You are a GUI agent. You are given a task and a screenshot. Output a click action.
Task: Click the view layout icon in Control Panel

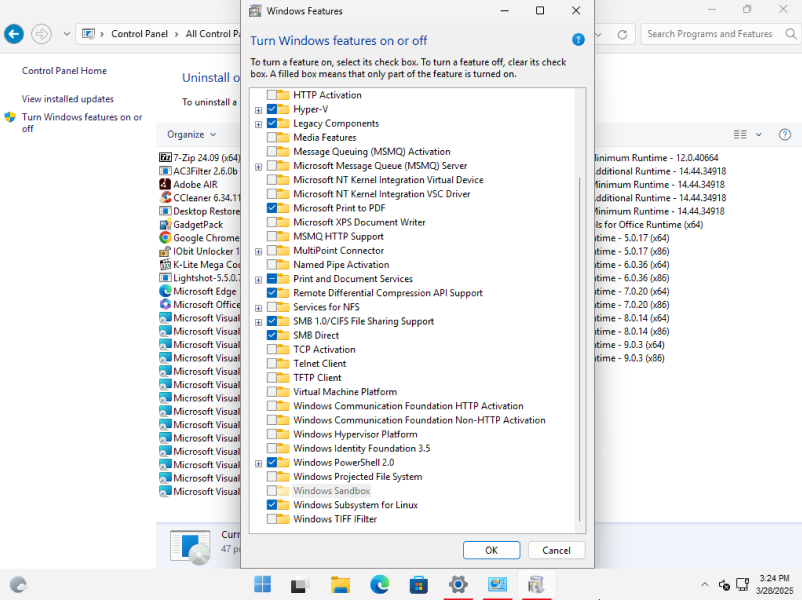740,135
